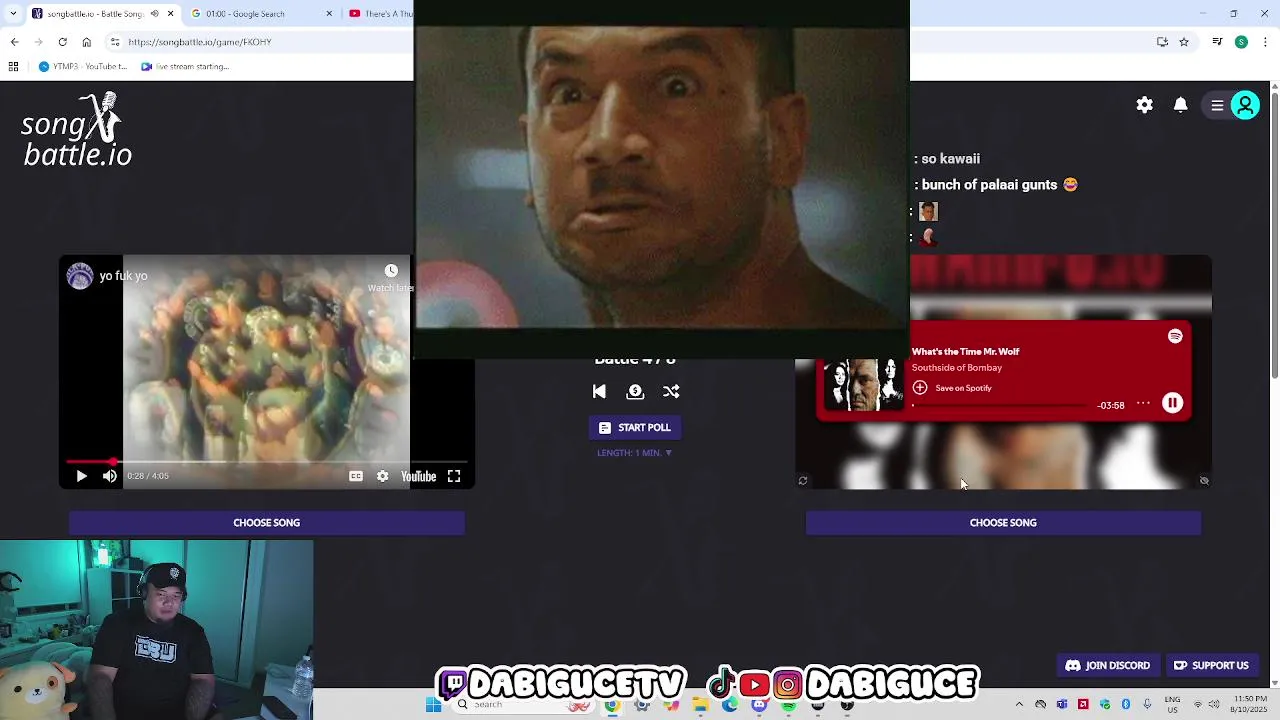1280x720 pixels.
Task: Open the notifications bell
Action: pos(1181,105)
